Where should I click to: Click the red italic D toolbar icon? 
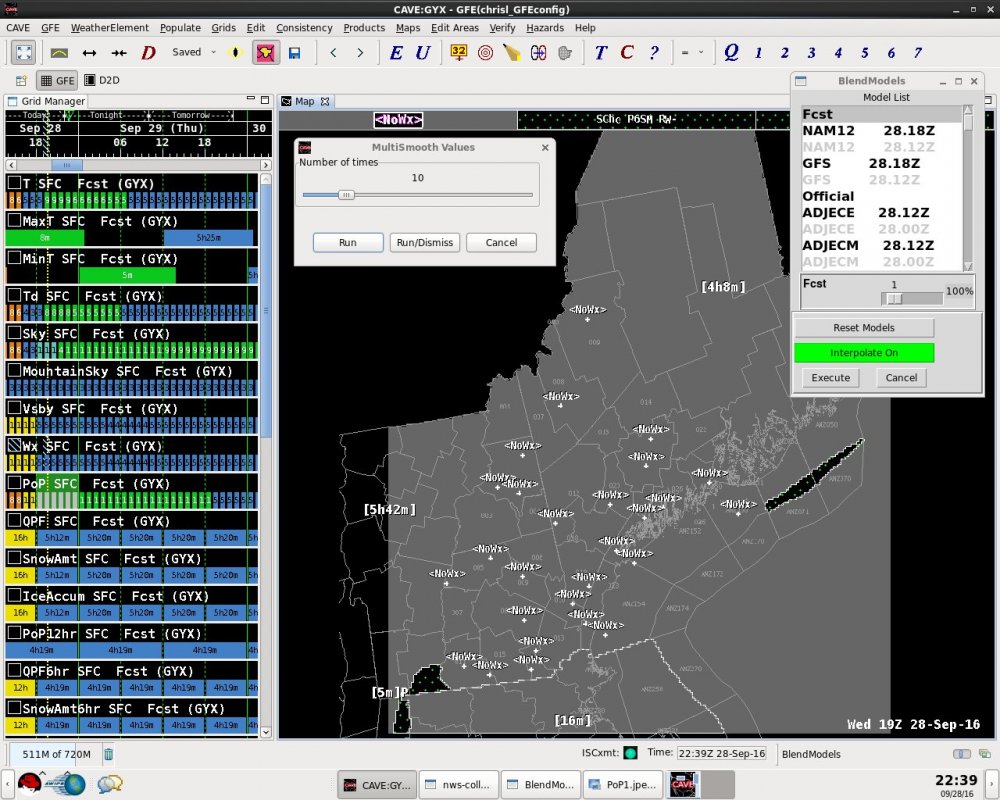coord(148,53)
